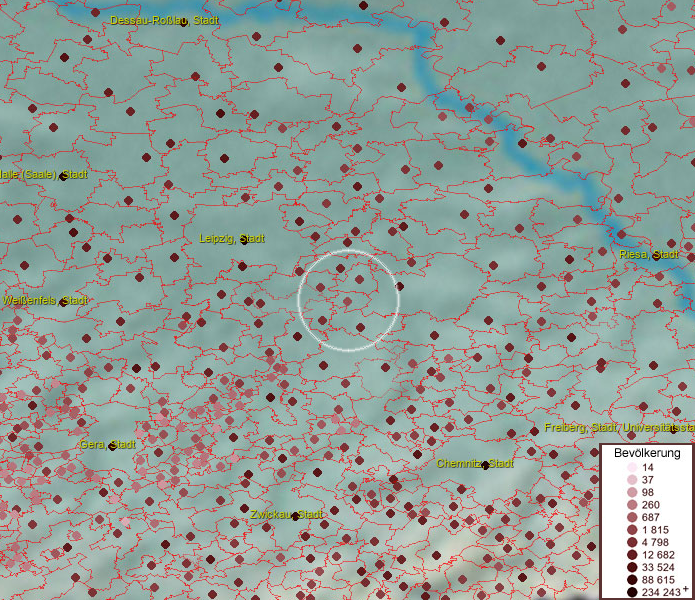
Task: Click the legend swatch for value 37
Action: pos(633,479)
